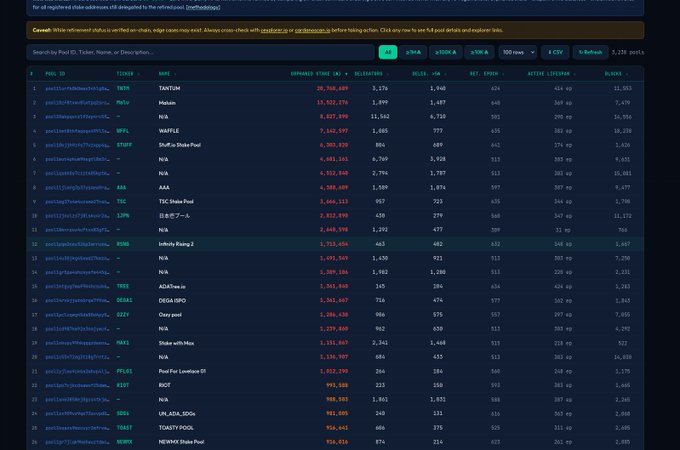Screen dimensions: 680x450
Task: Sort by Deleg. >5A column header
Action: tap(429, 74)
